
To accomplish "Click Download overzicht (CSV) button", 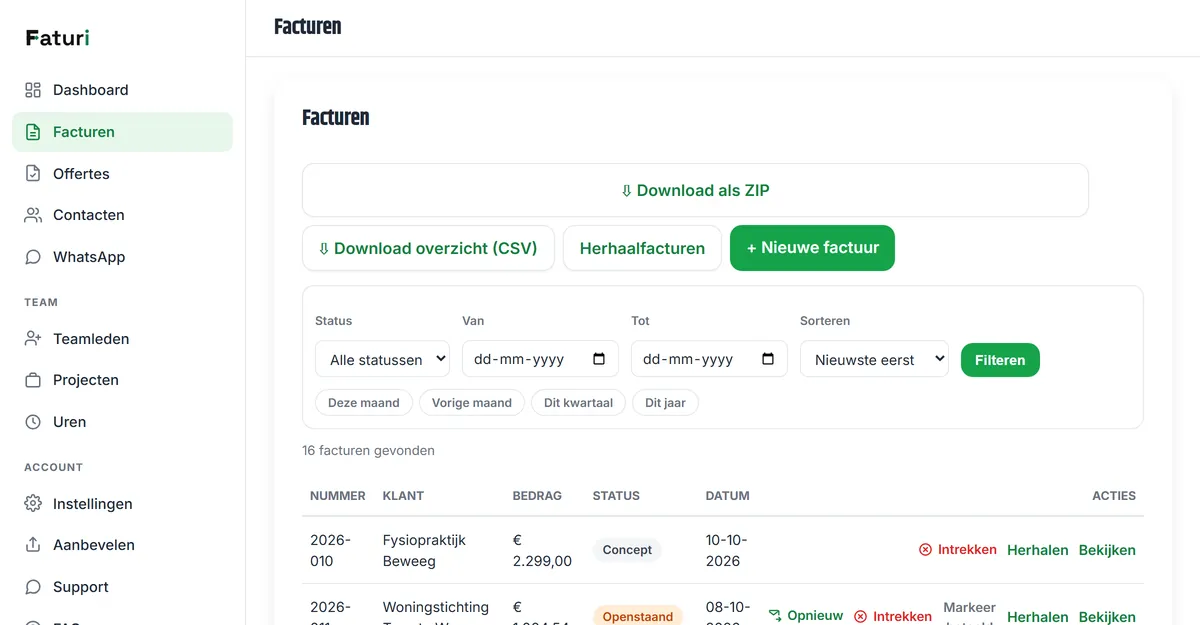I will click(x=428, y=248).
